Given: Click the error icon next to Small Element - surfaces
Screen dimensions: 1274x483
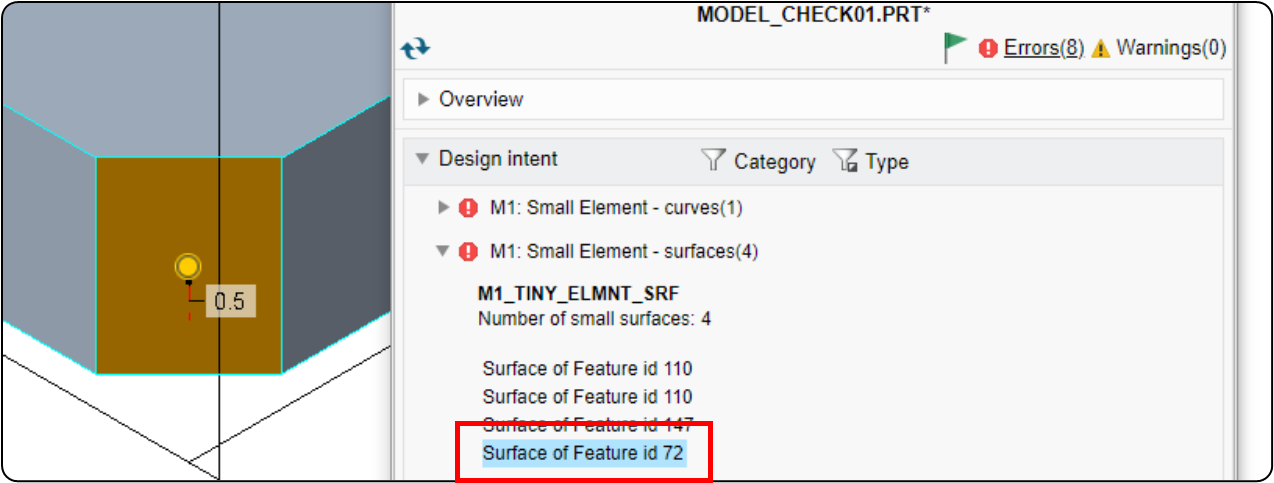Looking at the screenshot, I should point(468,252).
